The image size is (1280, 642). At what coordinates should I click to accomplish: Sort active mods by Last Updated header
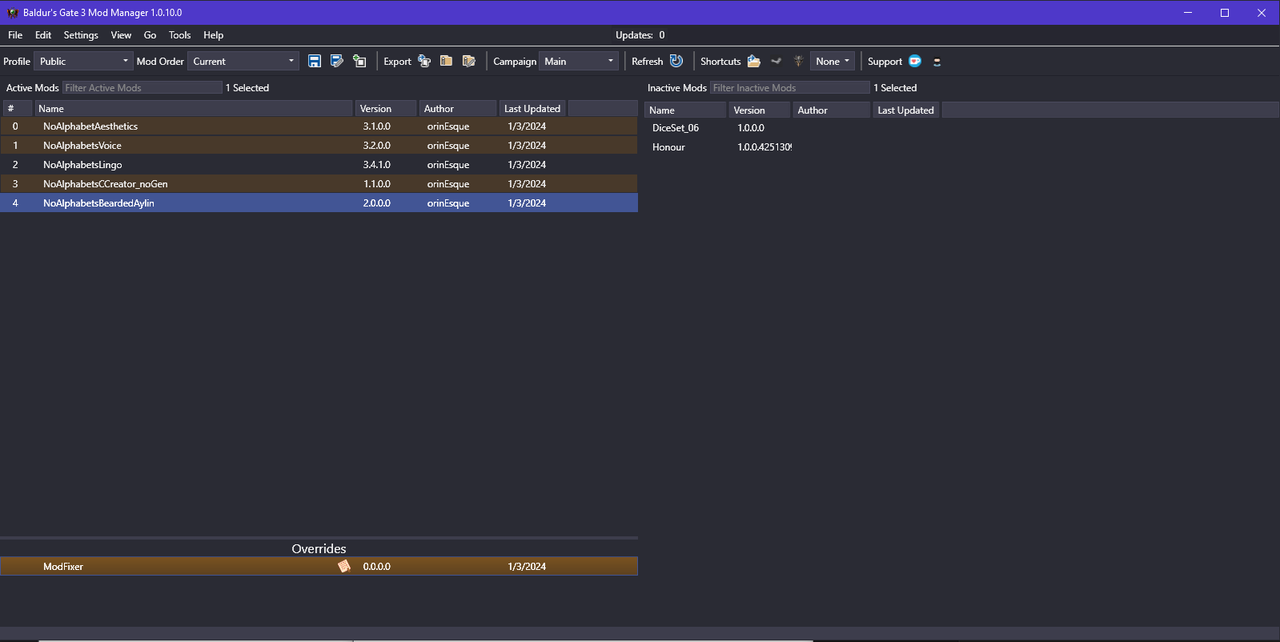point(532,108)
